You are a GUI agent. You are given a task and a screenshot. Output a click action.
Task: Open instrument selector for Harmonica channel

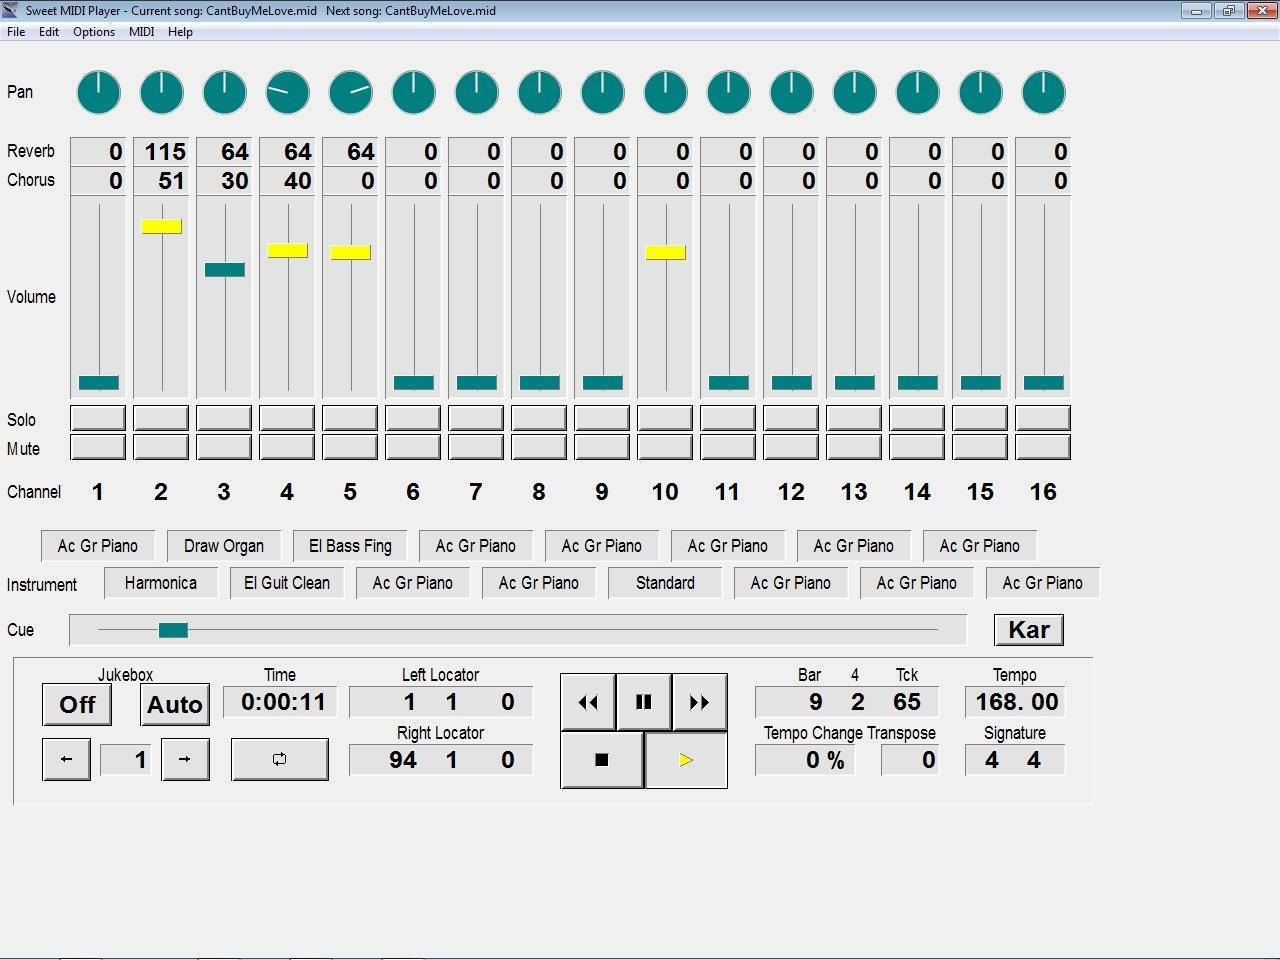pos(160,582)
